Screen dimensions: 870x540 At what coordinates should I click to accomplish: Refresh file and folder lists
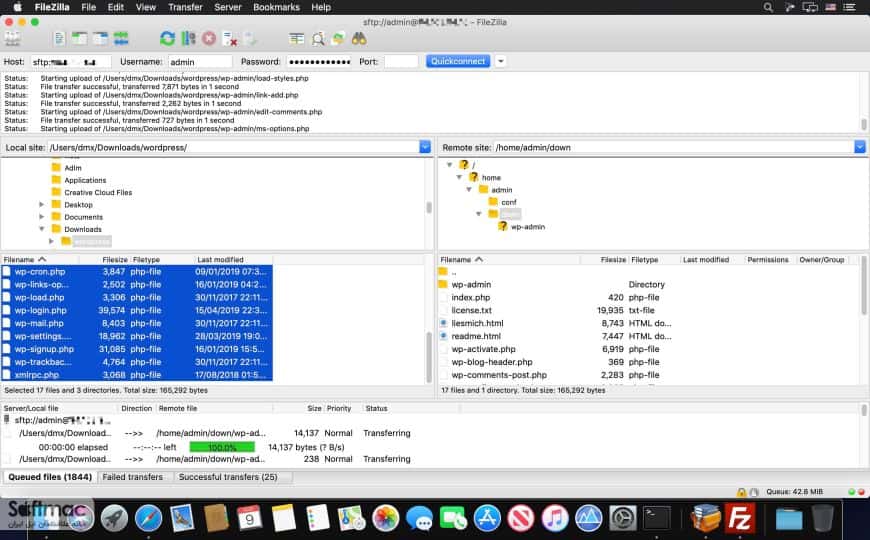(167, 39)
